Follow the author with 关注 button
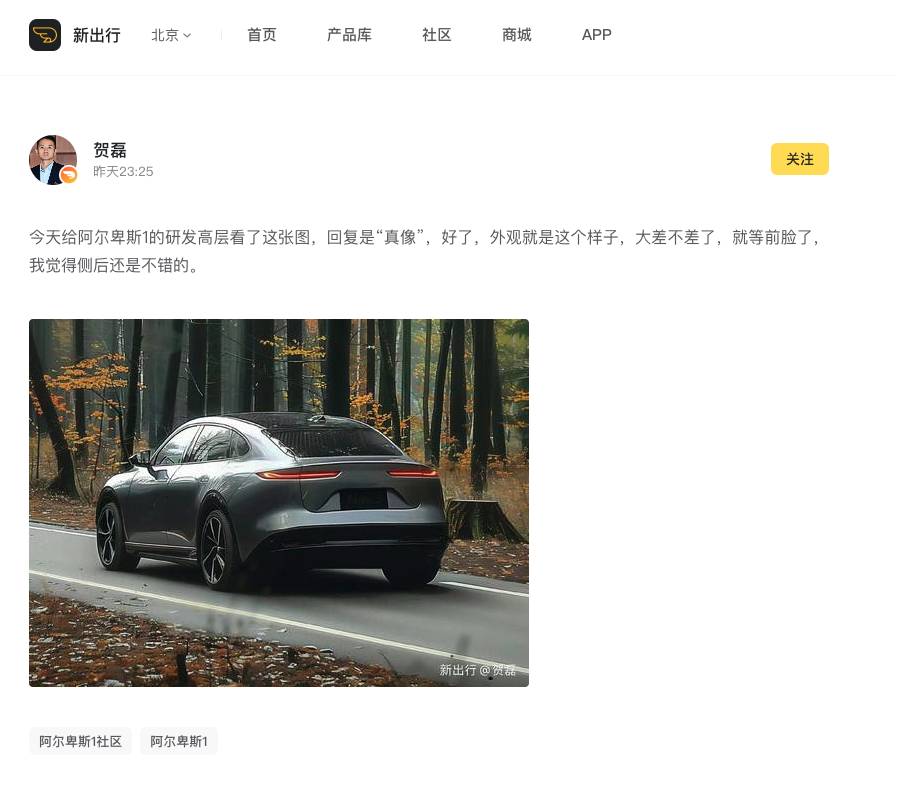The width and height of the screenshot is (897, 798). coord(799,159)
